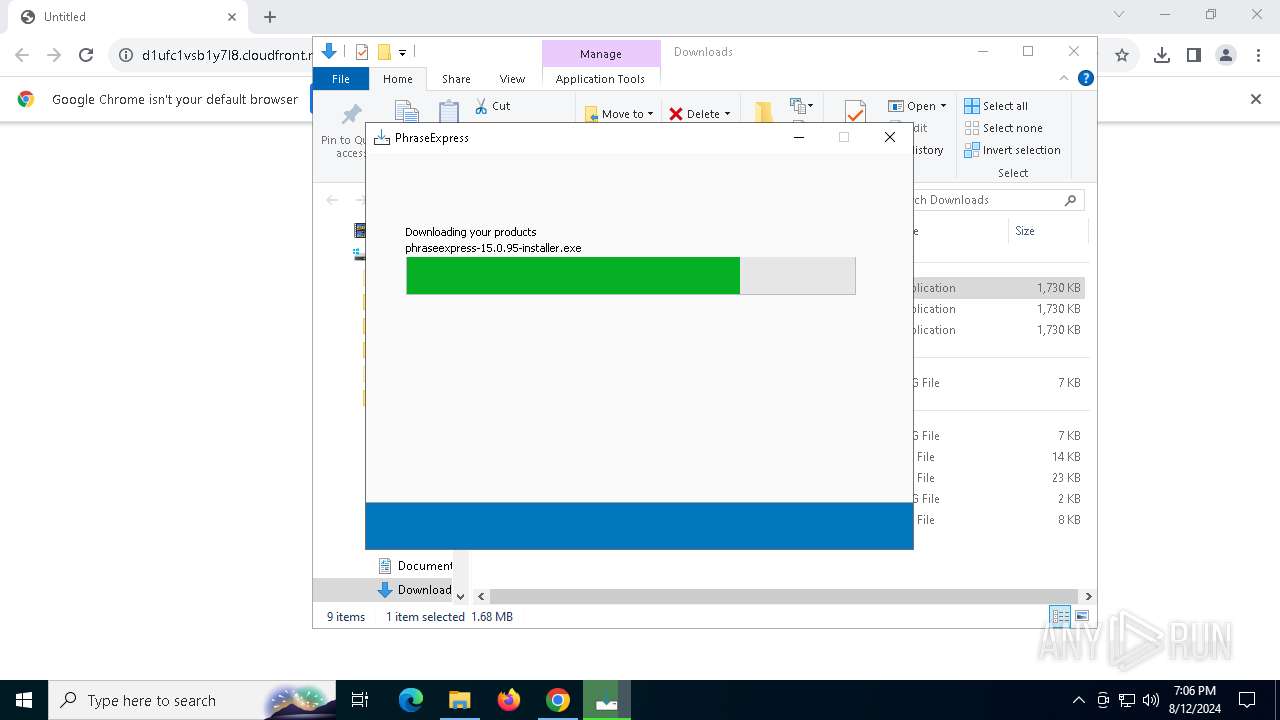Open the Move to dropdown
The height and width of the screenshot is (720, 1280).
619,114
